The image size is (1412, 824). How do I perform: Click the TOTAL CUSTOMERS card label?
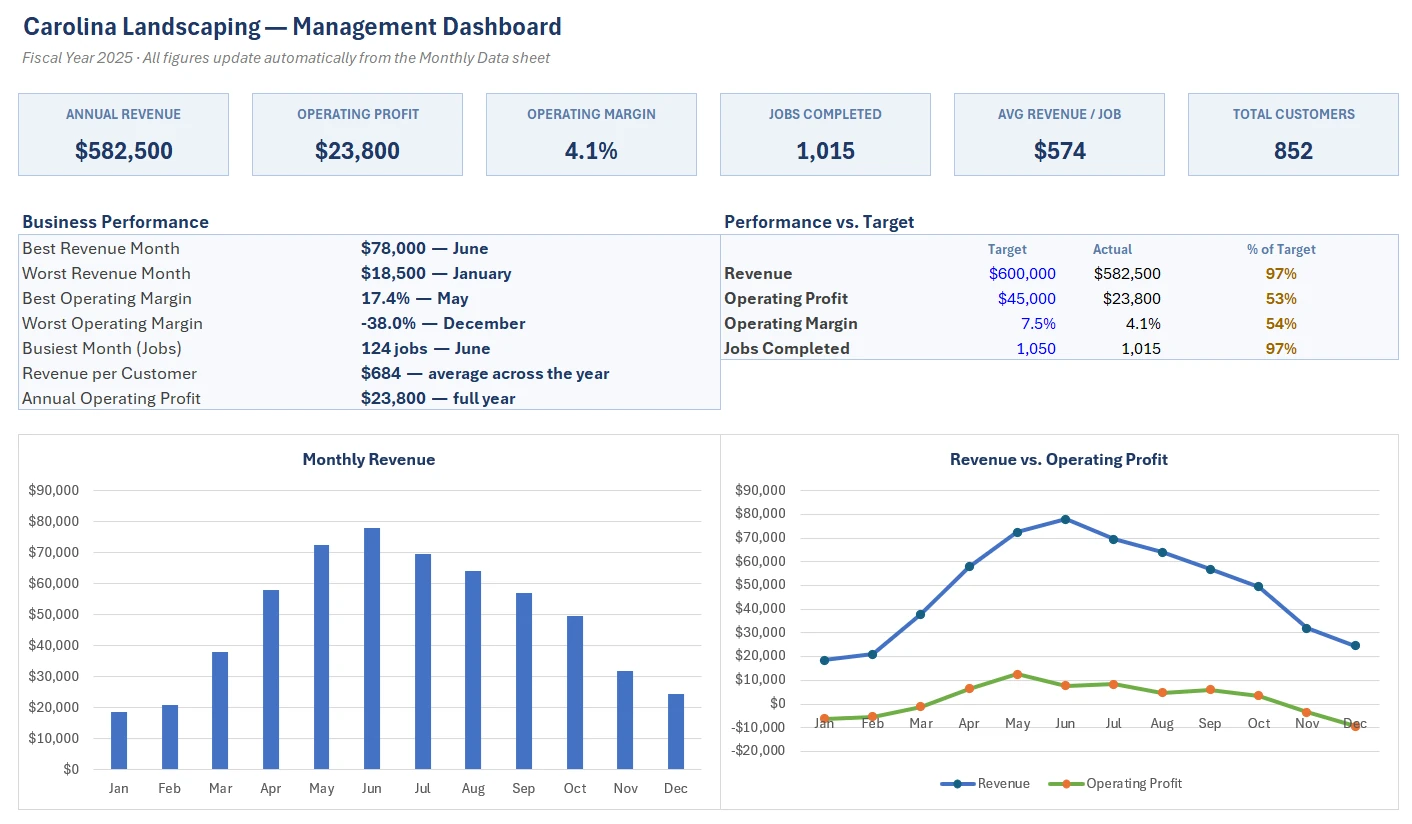(x=1293, y=114)
